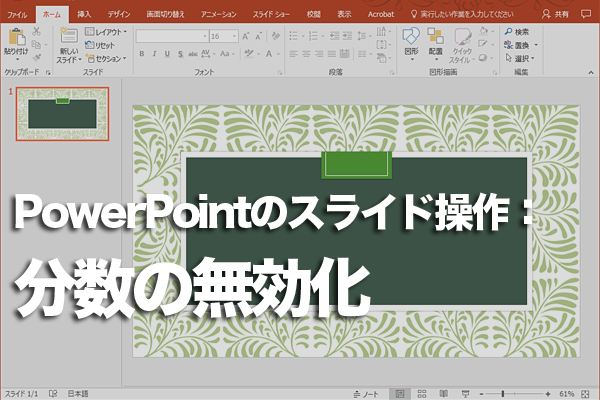Open the font size 16 dropdown

tap(235, 36)
